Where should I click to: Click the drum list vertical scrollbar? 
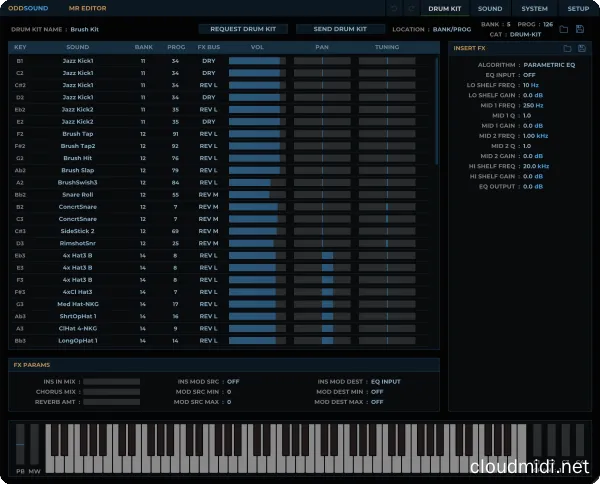tap(437, 111)
